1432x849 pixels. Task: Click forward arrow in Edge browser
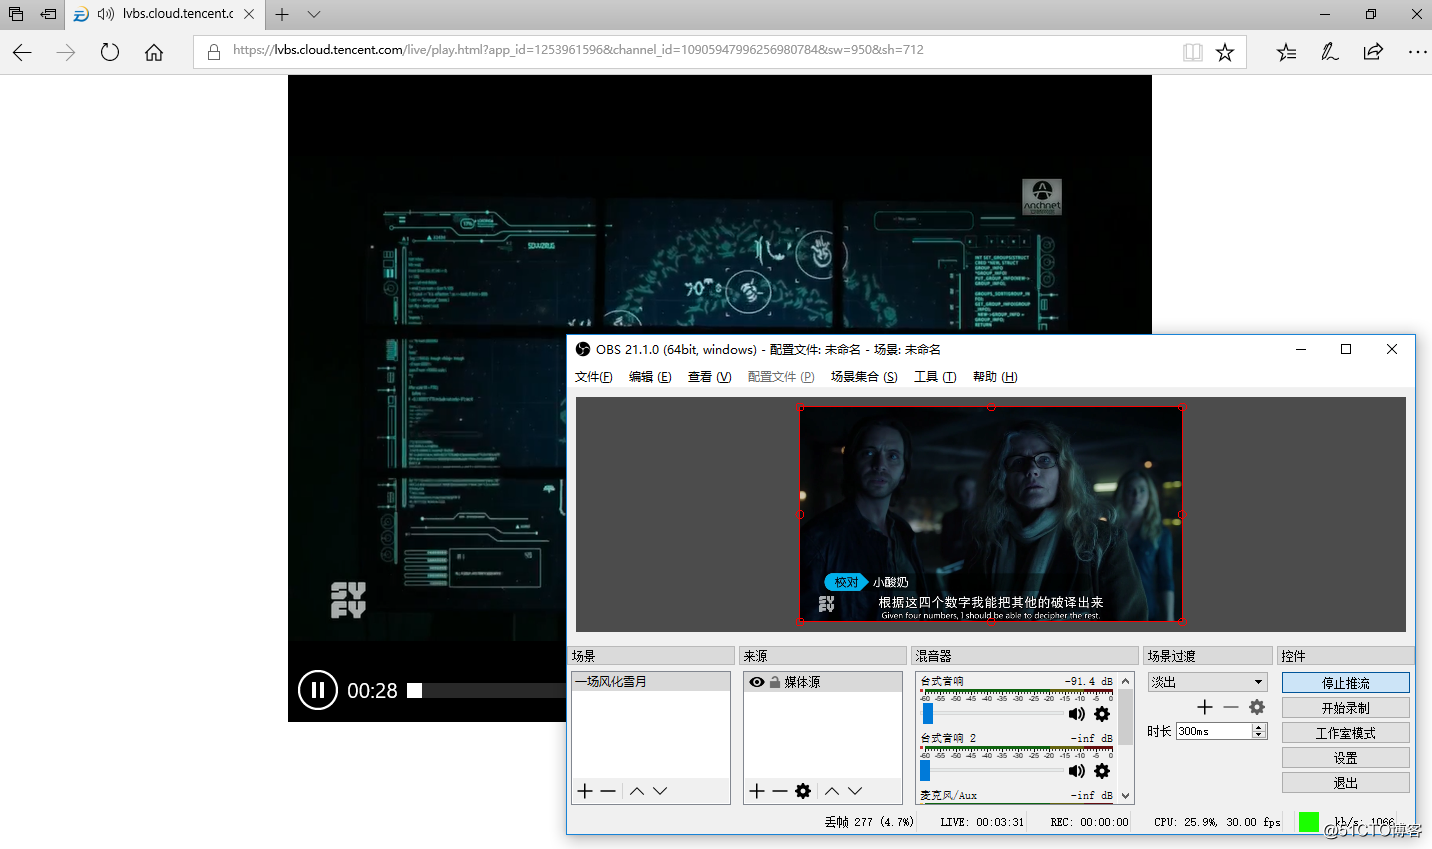click(66, 52)
